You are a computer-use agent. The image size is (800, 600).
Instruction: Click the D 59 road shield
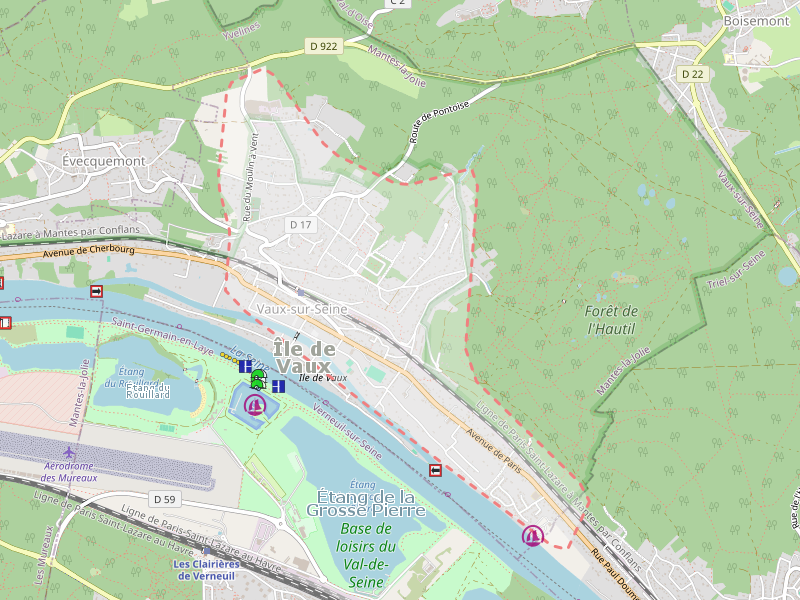tap(165, 499)
